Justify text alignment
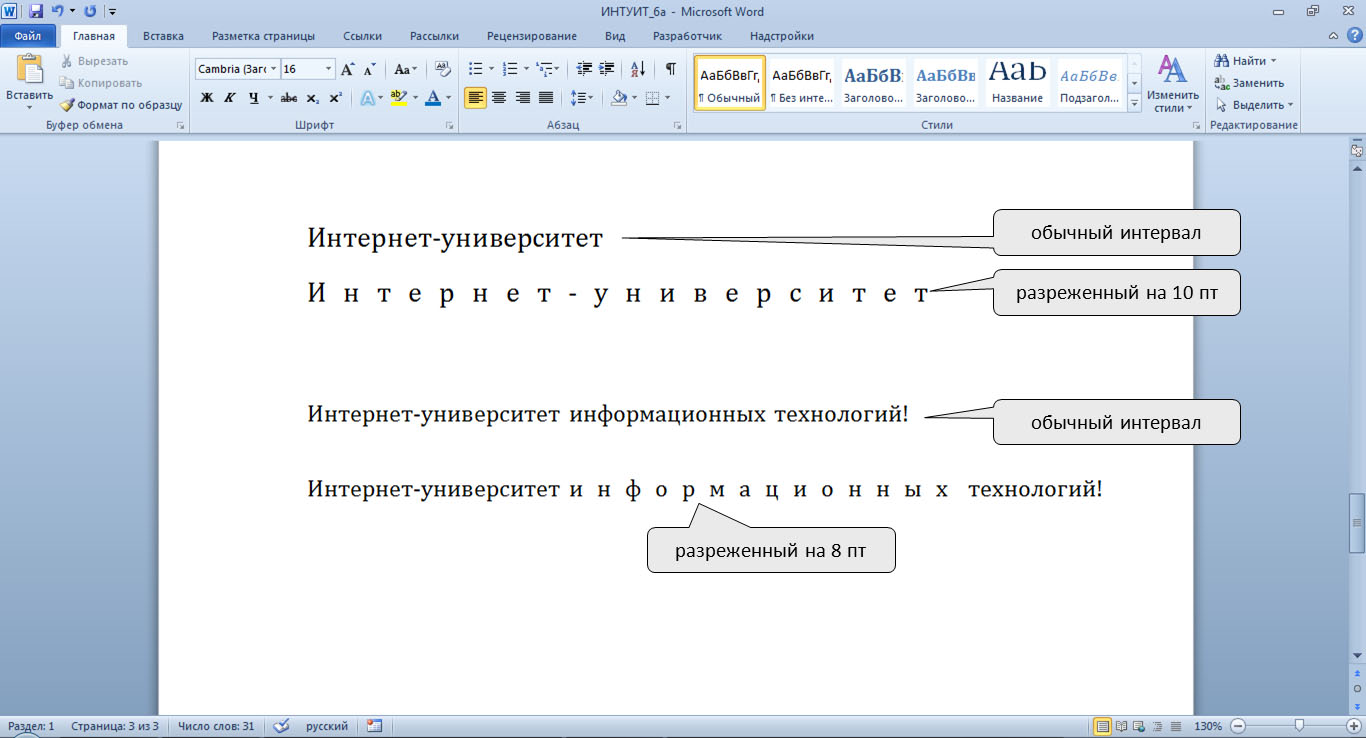The width and height of the screenshot is (1366, 738). coord(545,97)
